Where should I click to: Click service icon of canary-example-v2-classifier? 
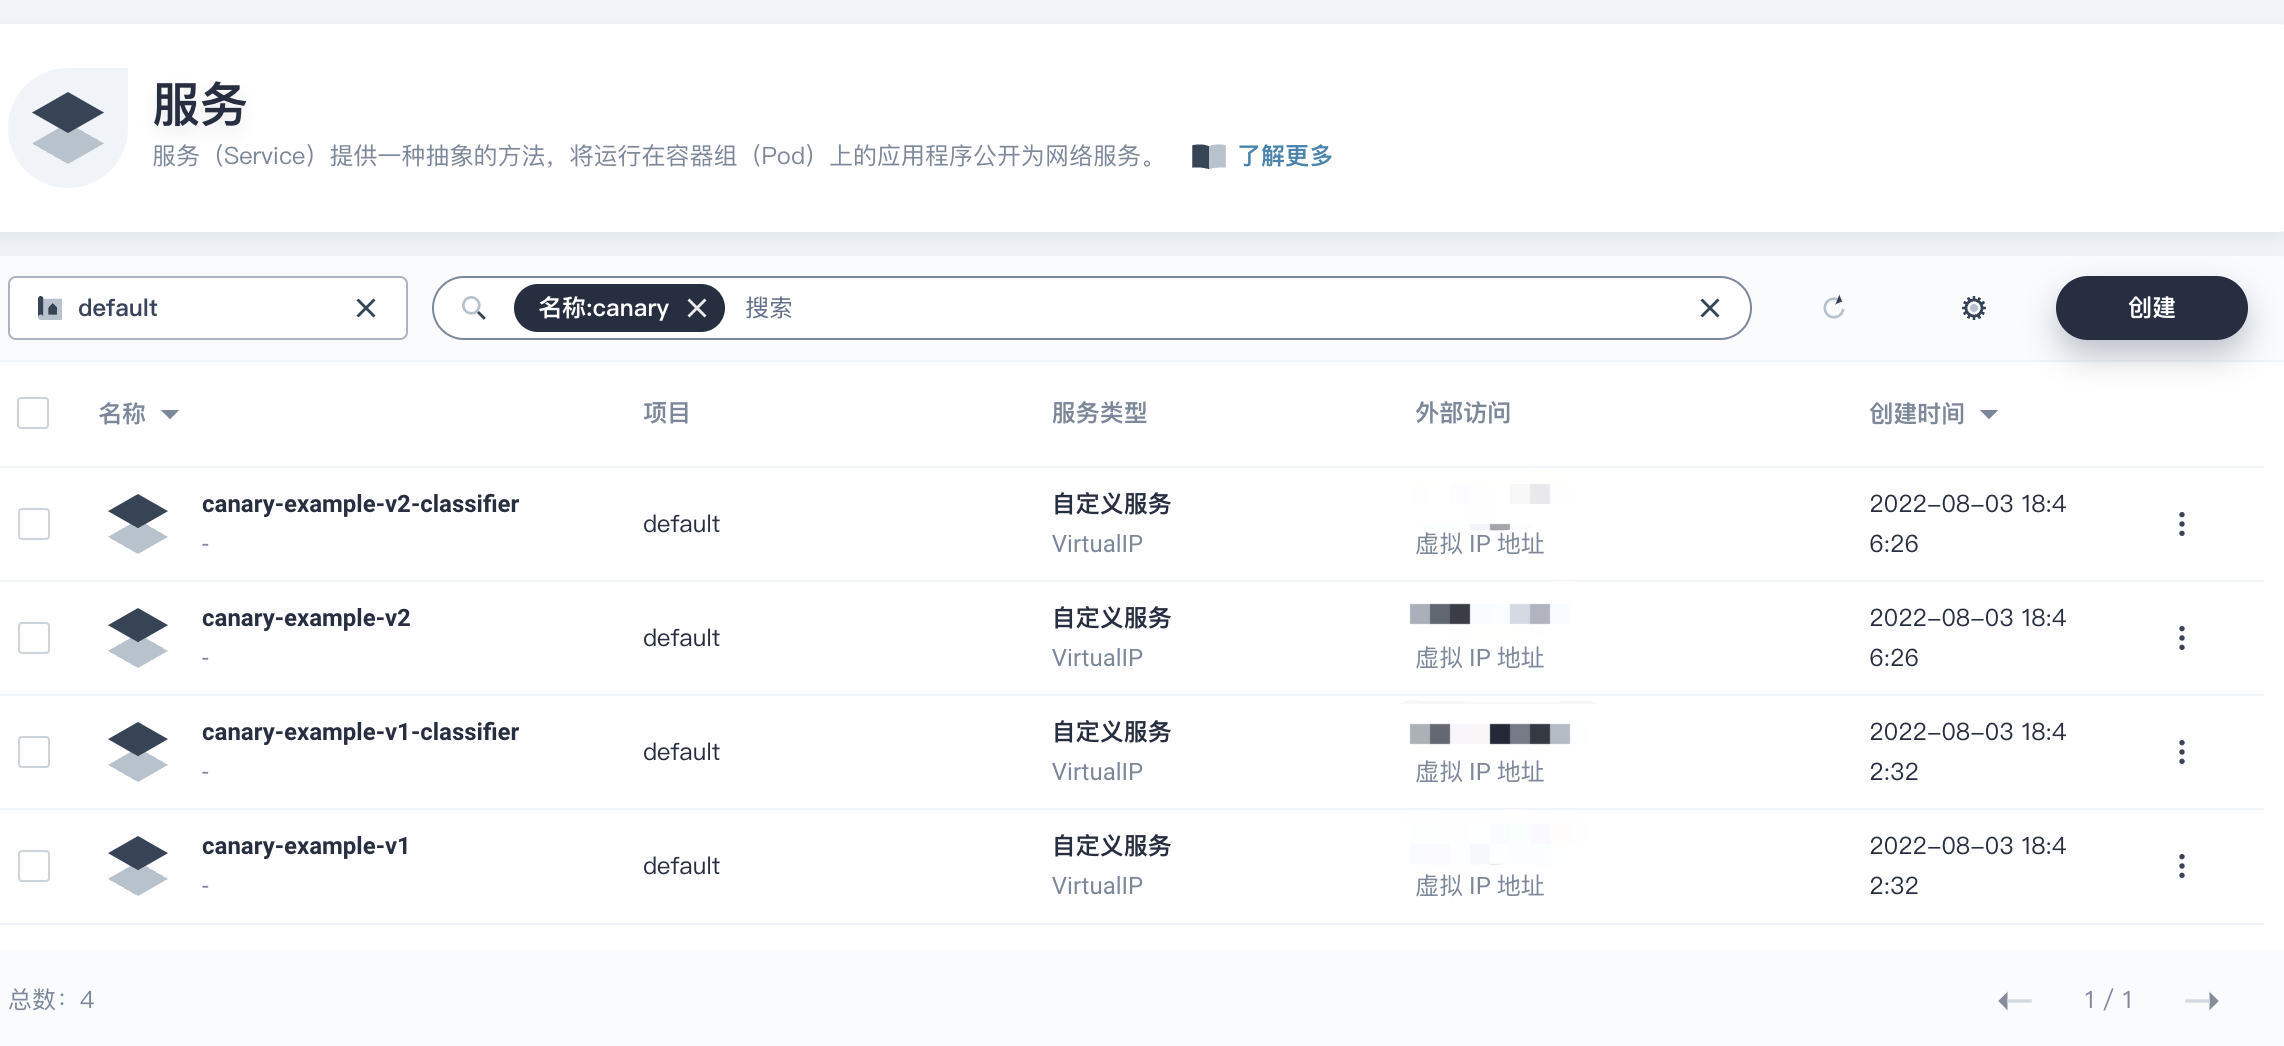[x=138, y=524]
